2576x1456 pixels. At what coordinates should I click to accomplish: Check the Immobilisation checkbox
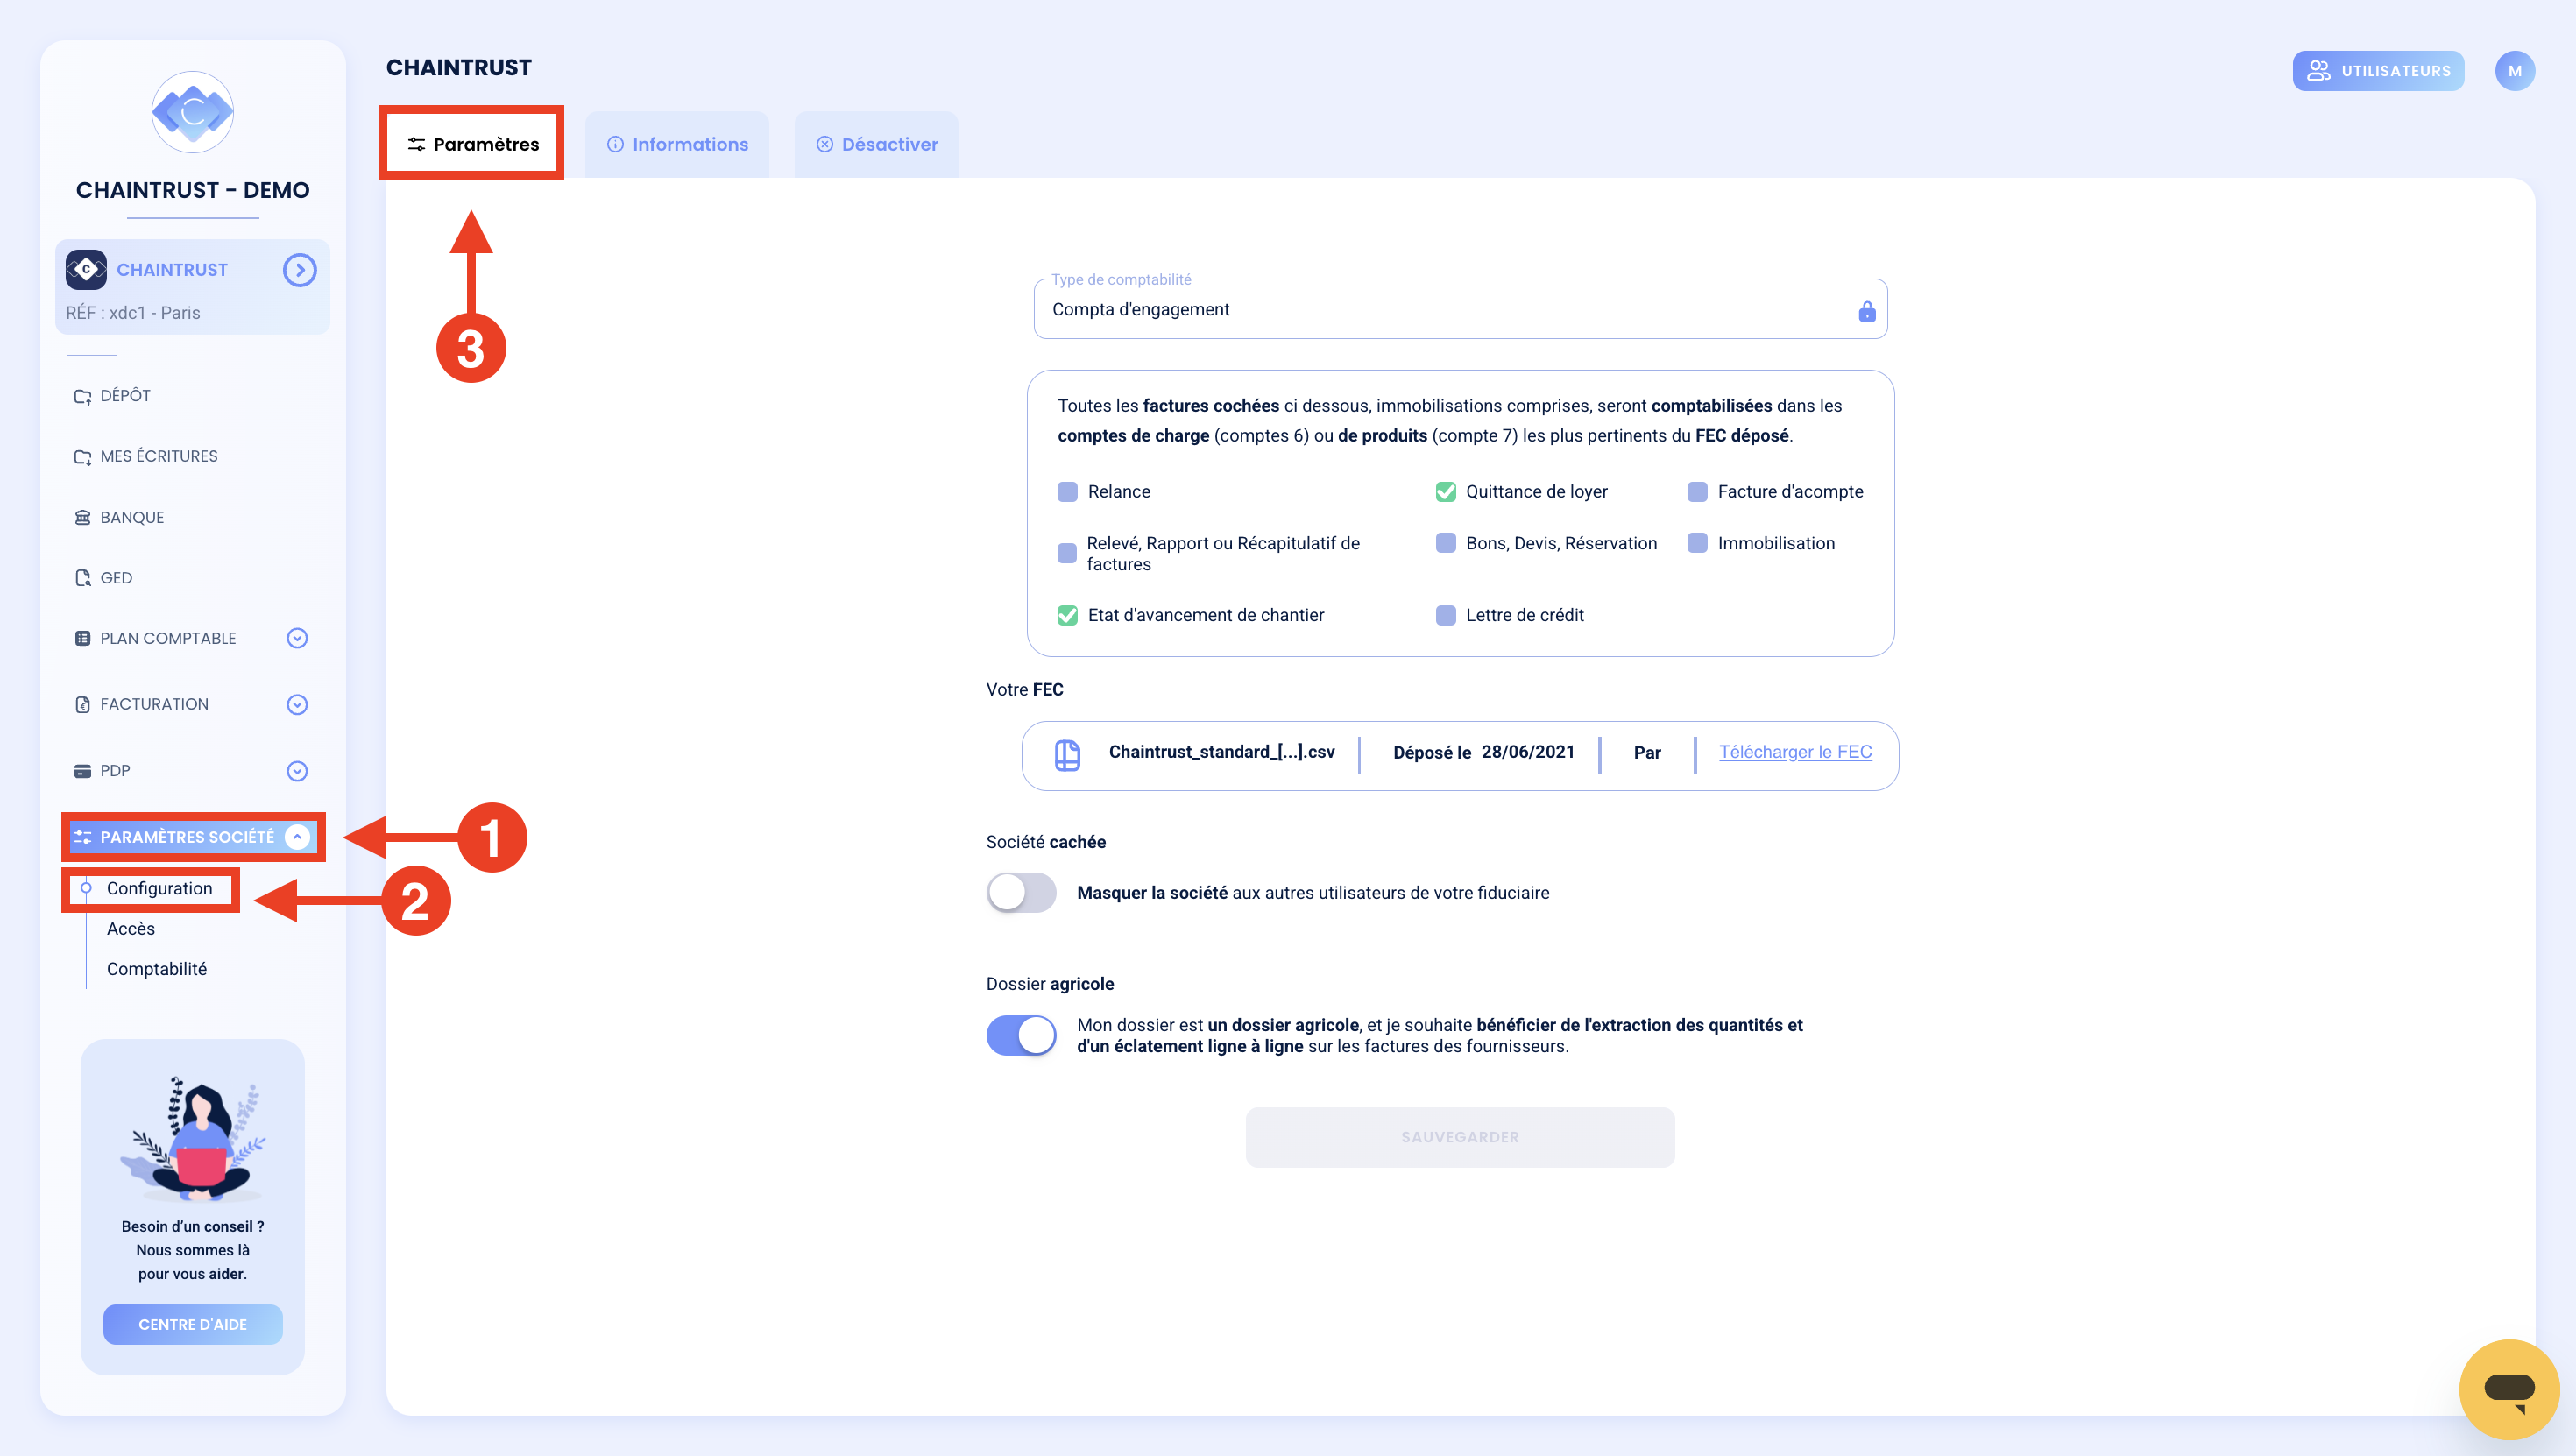(1697, 543)
